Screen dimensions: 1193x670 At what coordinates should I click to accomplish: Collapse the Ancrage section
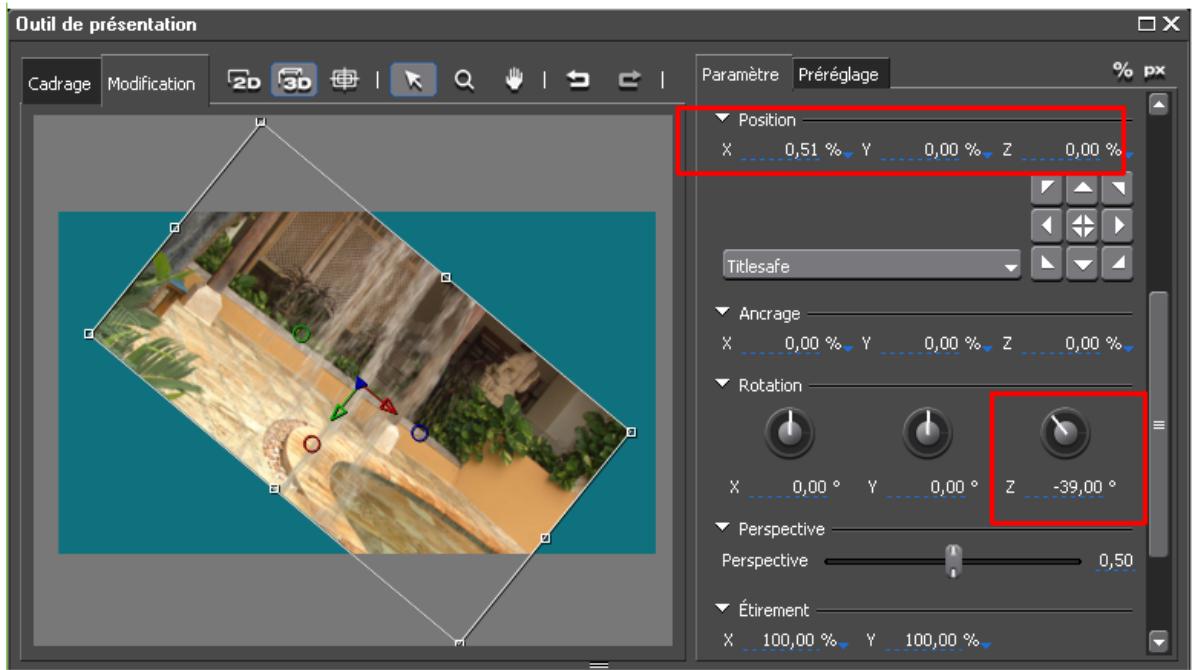[x=723, y=312]
